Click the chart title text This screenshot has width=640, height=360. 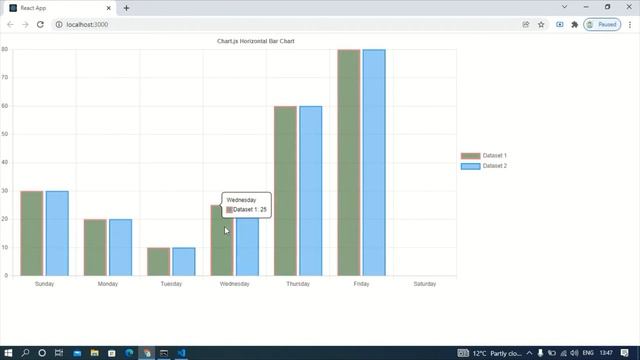(x=256, y=41)
